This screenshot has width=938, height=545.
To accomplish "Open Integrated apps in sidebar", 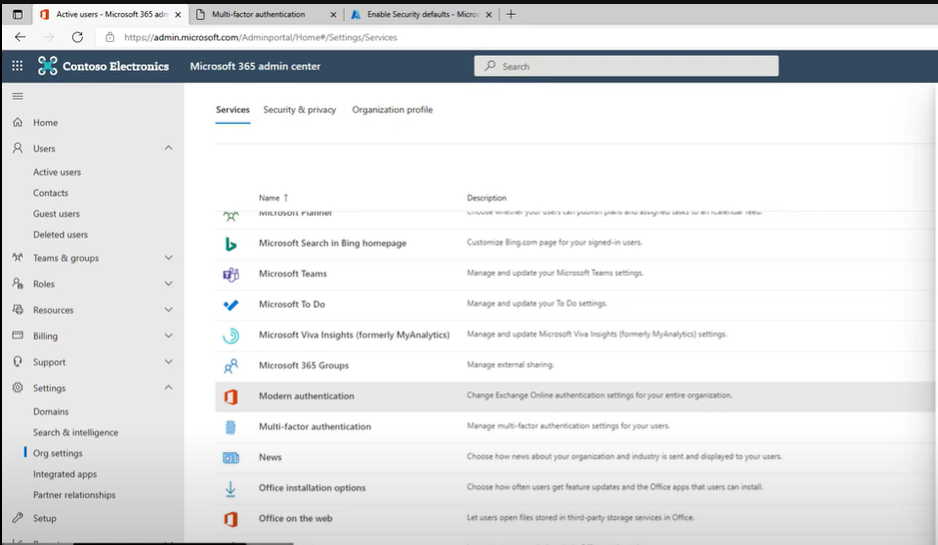I will (65, 474).
